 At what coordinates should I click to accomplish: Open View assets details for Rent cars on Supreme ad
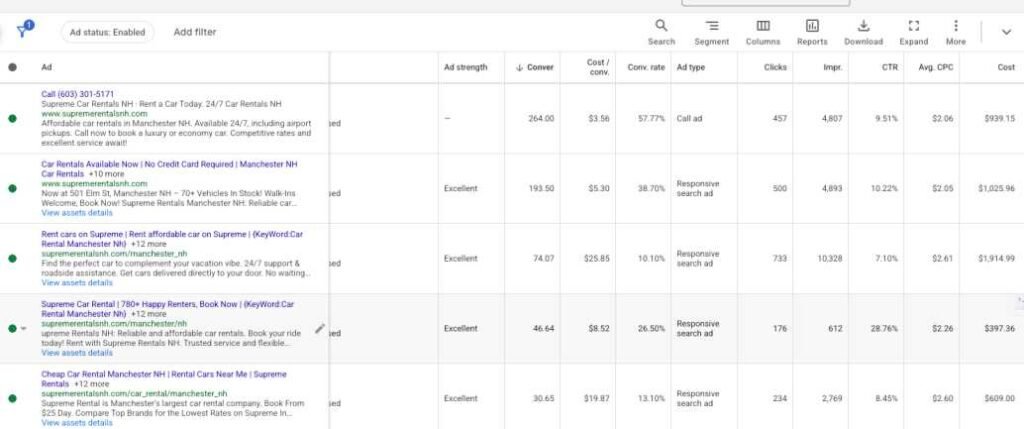(77, 282)
